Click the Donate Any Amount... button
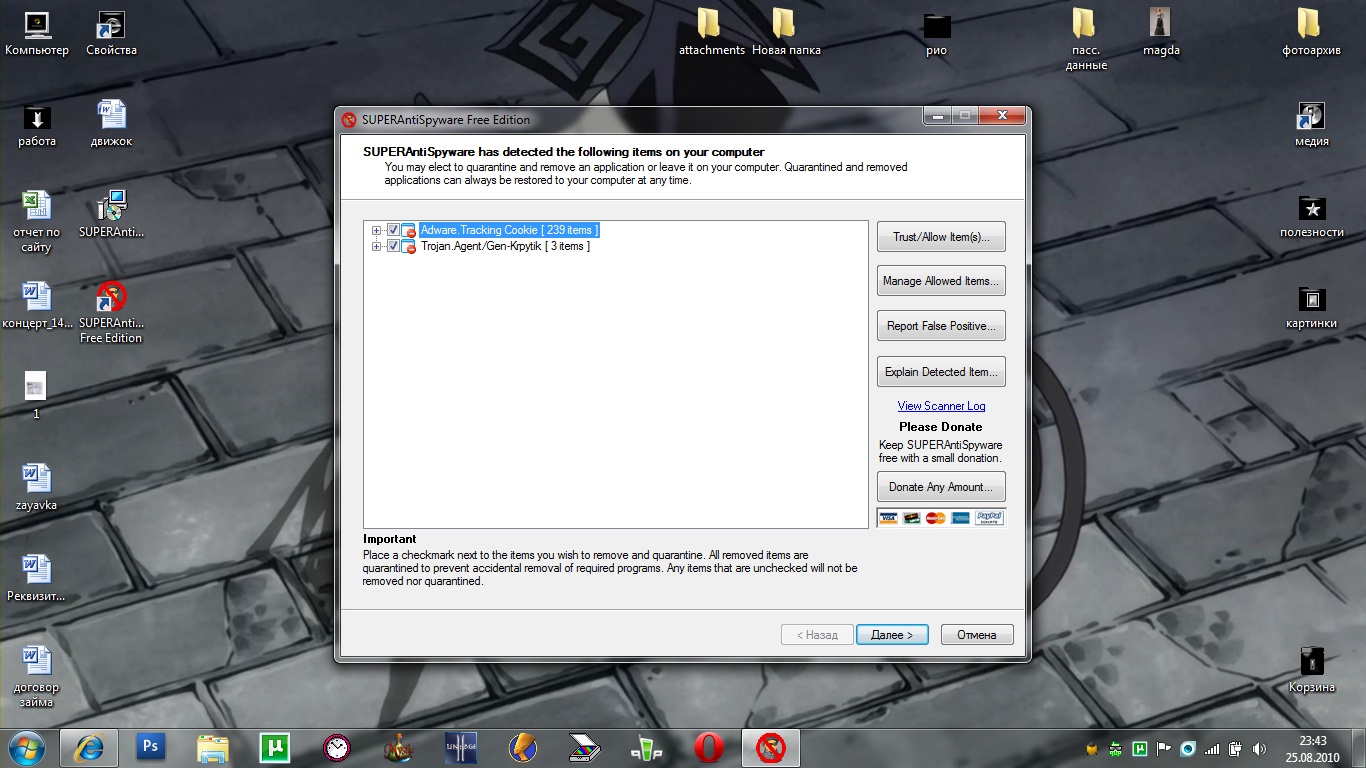The width and height of the screenshot is (1366, 768). (941, 487)
